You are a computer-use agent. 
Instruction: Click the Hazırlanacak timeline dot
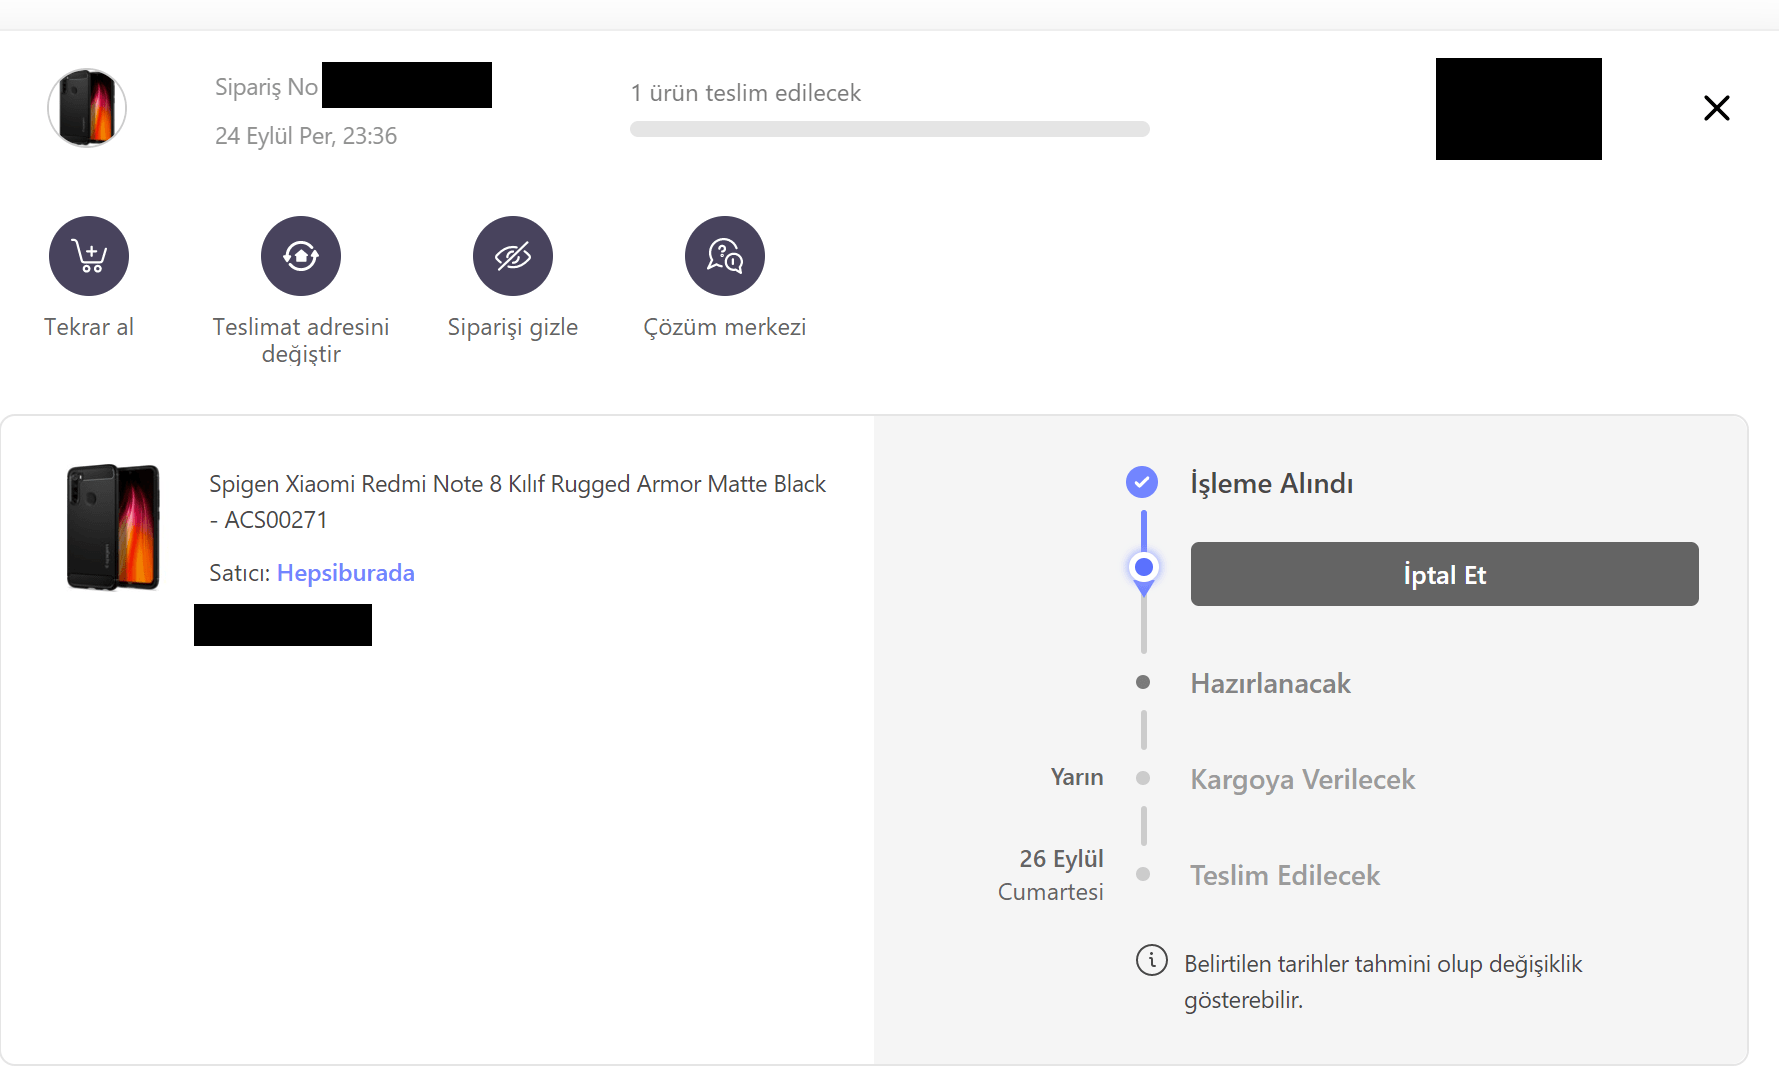point(1143,682)
